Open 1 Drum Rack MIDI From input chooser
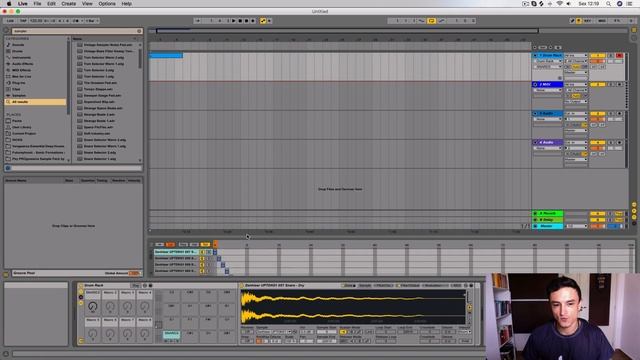Image resolution: width=640 pixels, height=360 pixels. tap(576, 56)
